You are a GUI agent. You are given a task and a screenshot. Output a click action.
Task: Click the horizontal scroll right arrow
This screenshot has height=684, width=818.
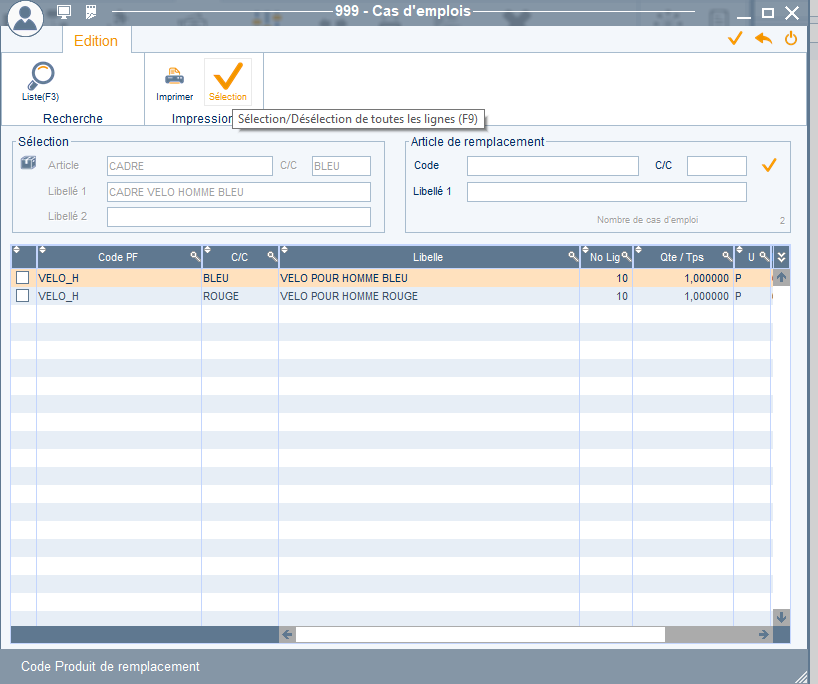coord(764,634)
